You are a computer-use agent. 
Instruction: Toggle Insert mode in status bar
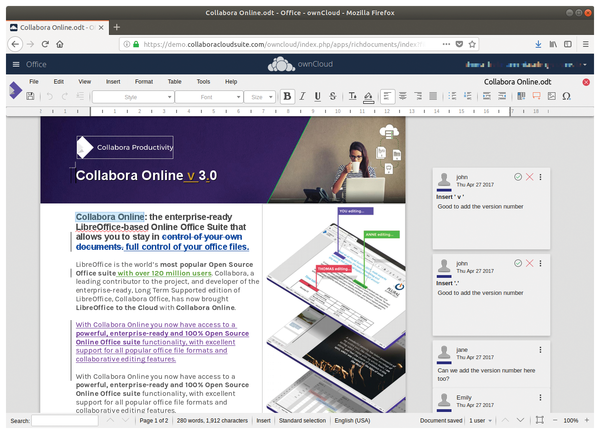pos(263,421)
